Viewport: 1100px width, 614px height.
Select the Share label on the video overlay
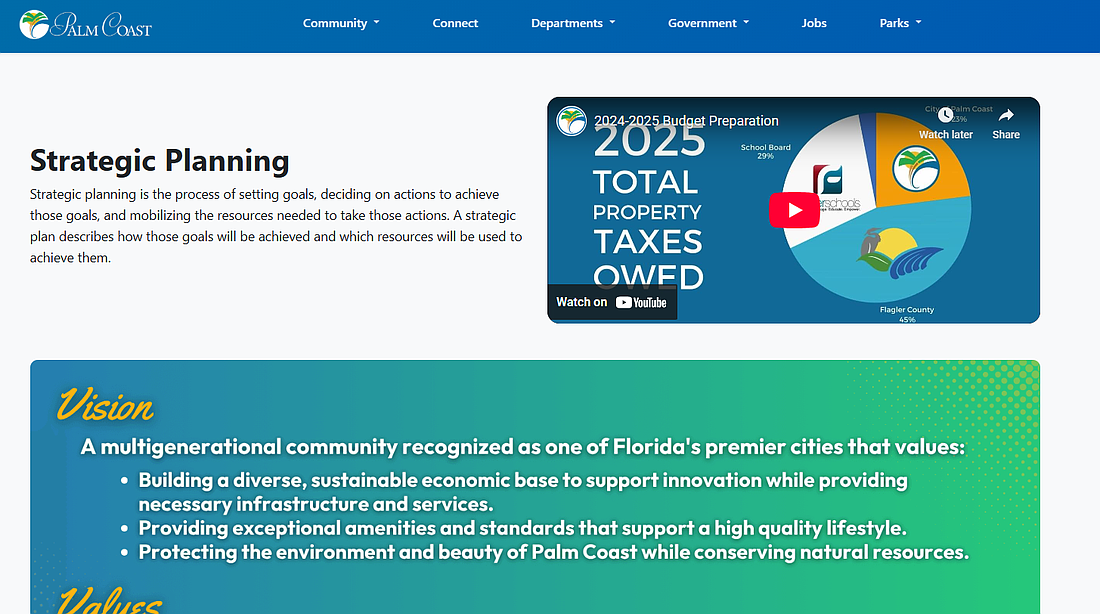click(x=1005, y=133)
